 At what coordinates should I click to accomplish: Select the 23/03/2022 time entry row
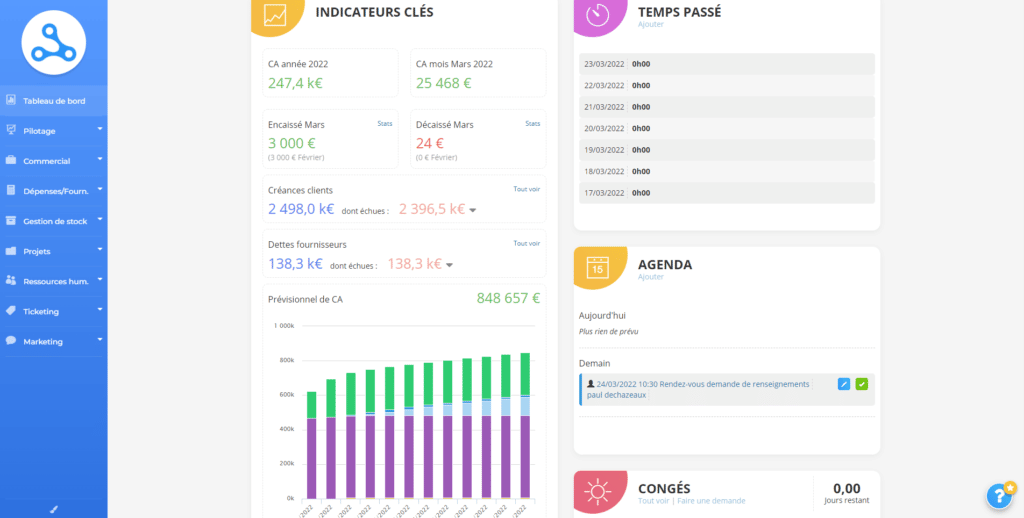(x=726, y=64)
